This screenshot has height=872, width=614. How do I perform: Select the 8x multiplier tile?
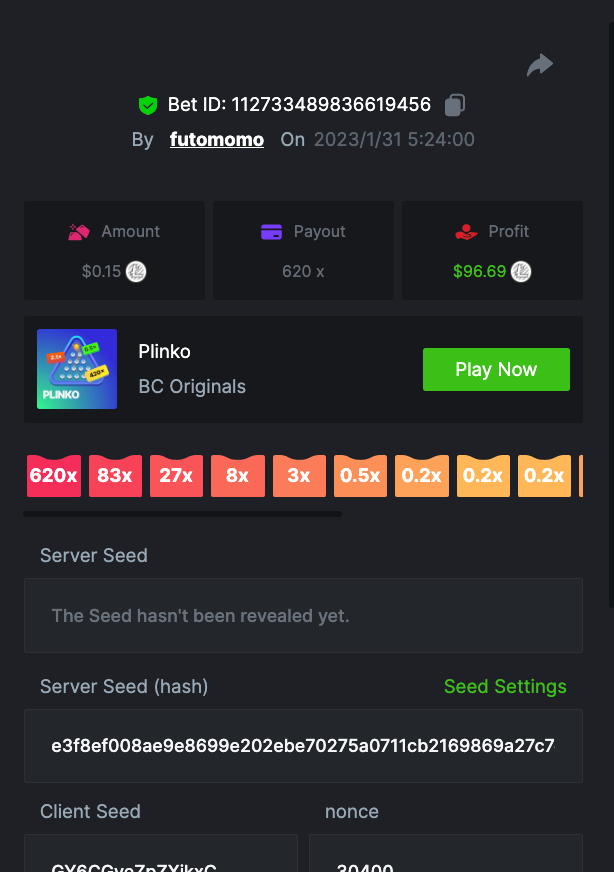(237, 476)
